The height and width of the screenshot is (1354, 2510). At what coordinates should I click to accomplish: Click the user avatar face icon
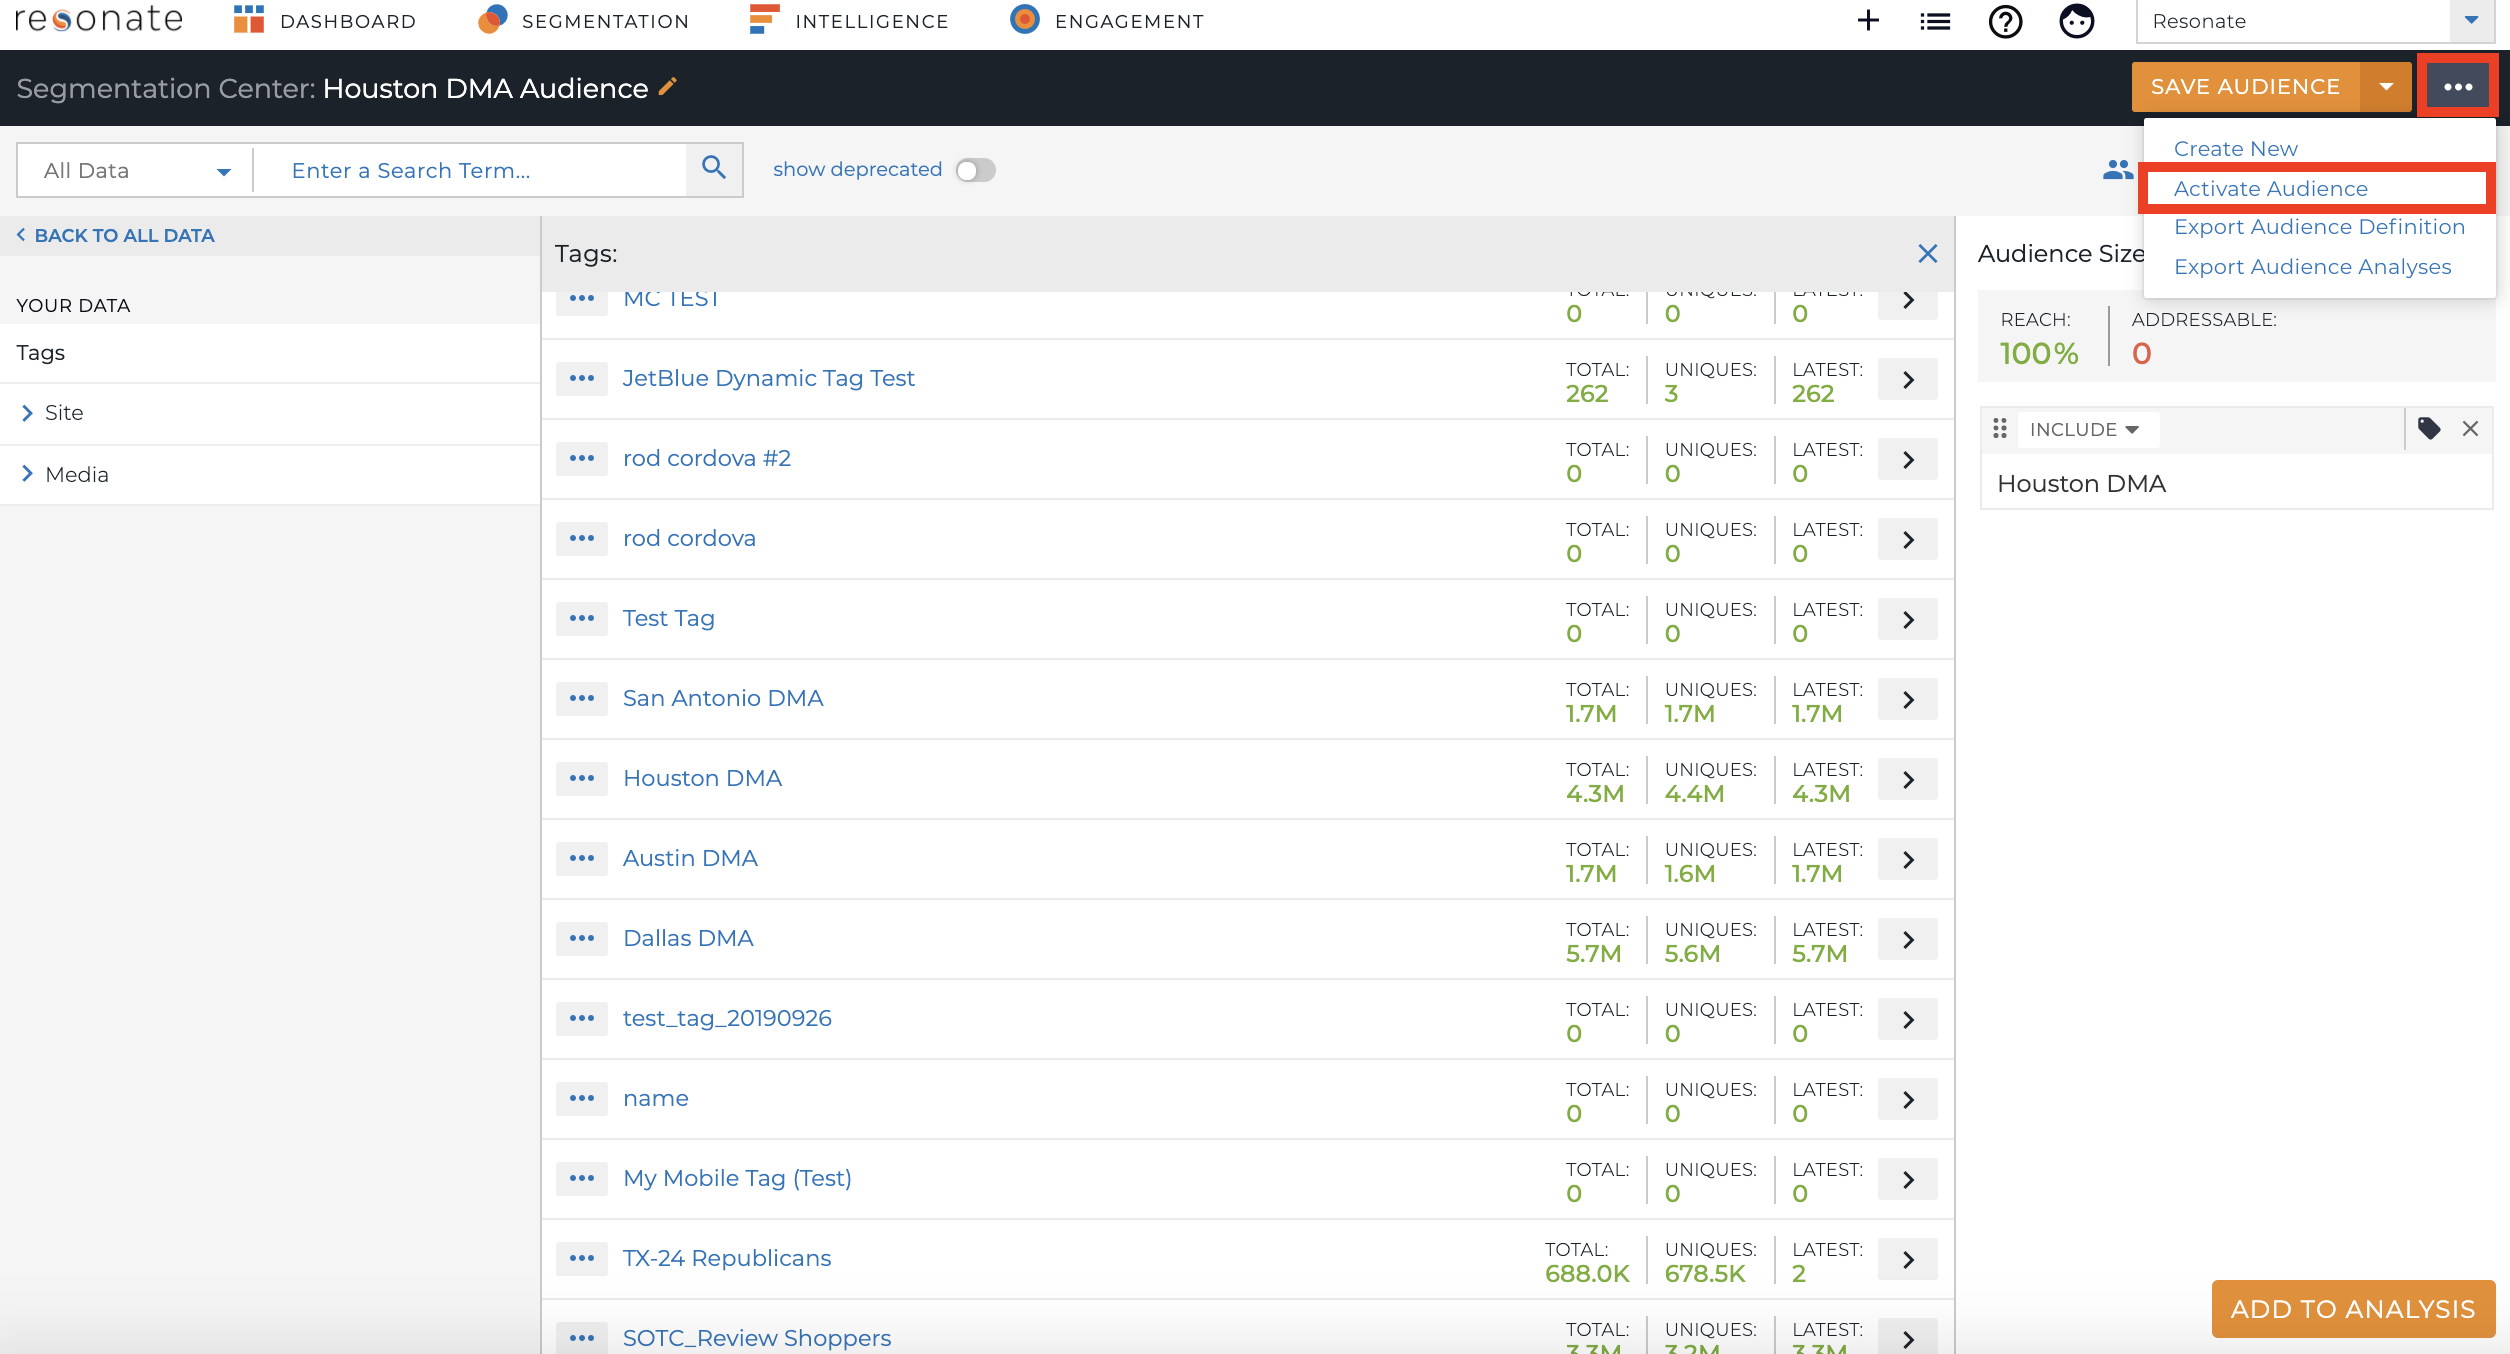[x=2076, y=21]
